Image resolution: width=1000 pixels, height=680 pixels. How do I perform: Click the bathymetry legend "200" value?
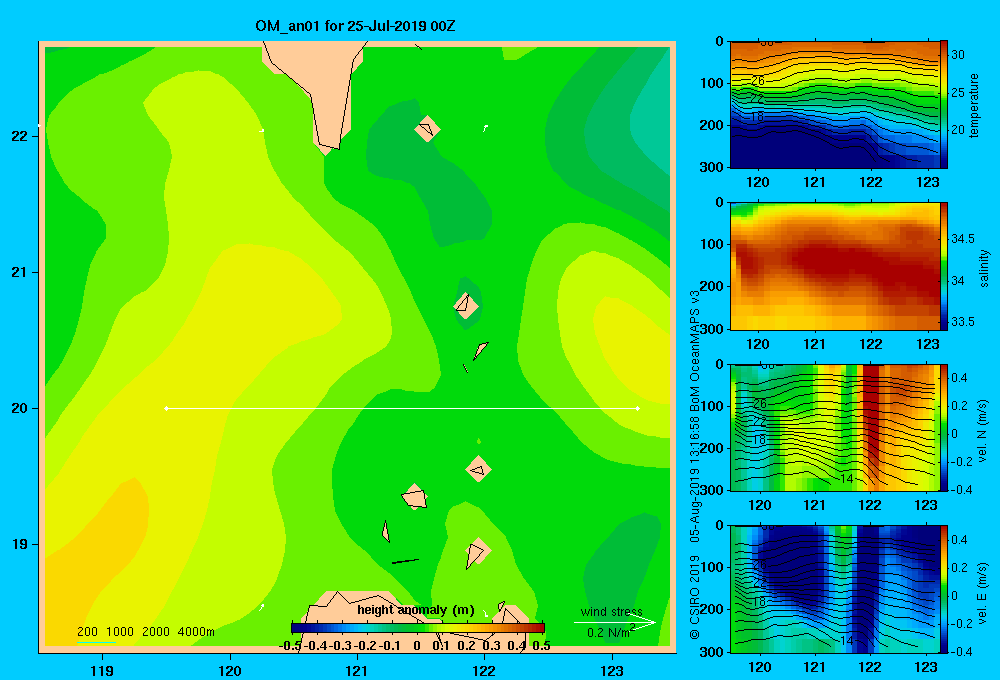pos(87,632)
